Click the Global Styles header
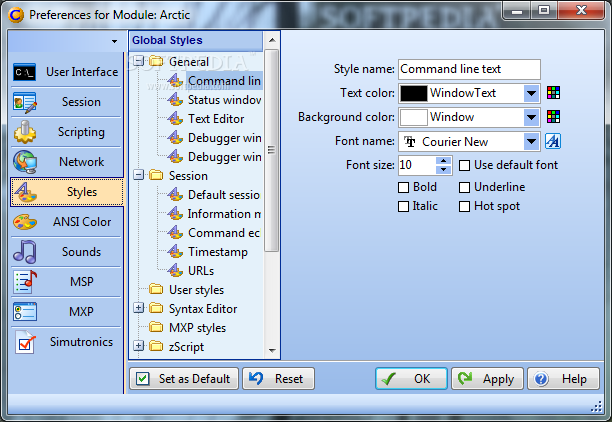 pos(196,40)
